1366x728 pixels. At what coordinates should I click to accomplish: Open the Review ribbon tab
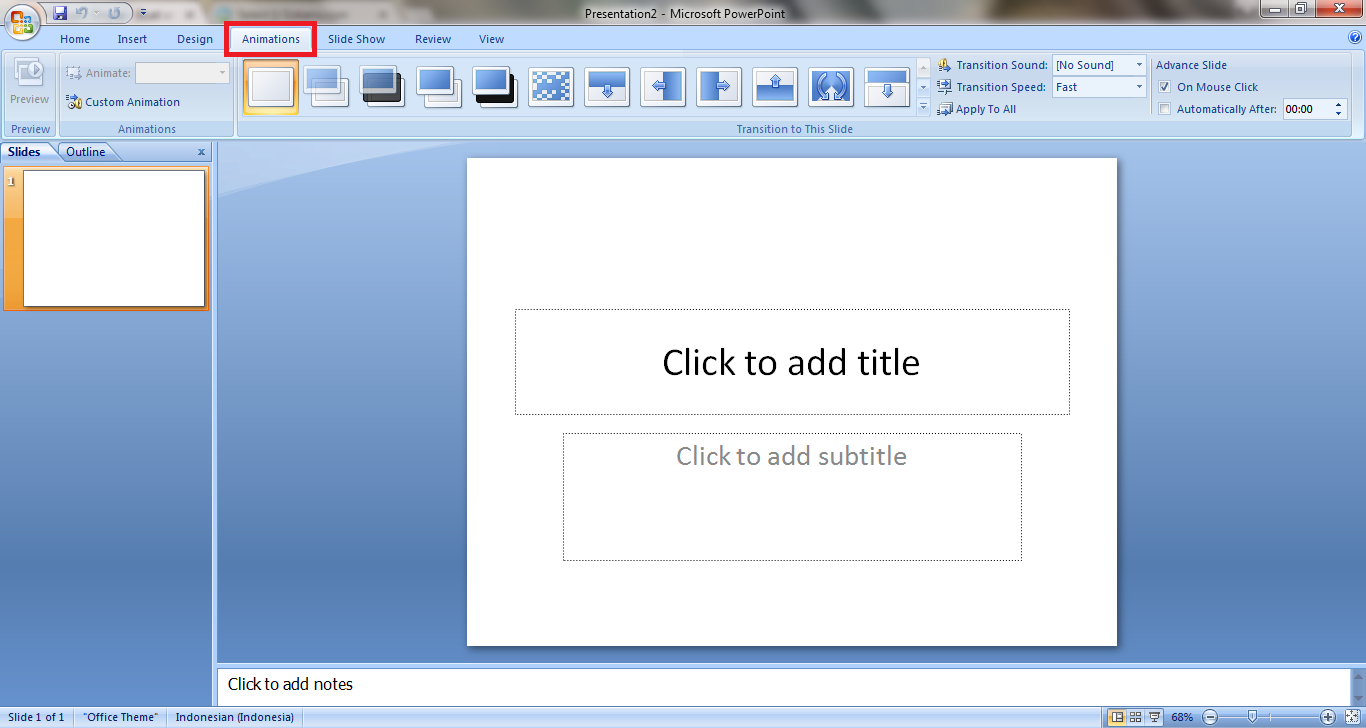(433, 39)
